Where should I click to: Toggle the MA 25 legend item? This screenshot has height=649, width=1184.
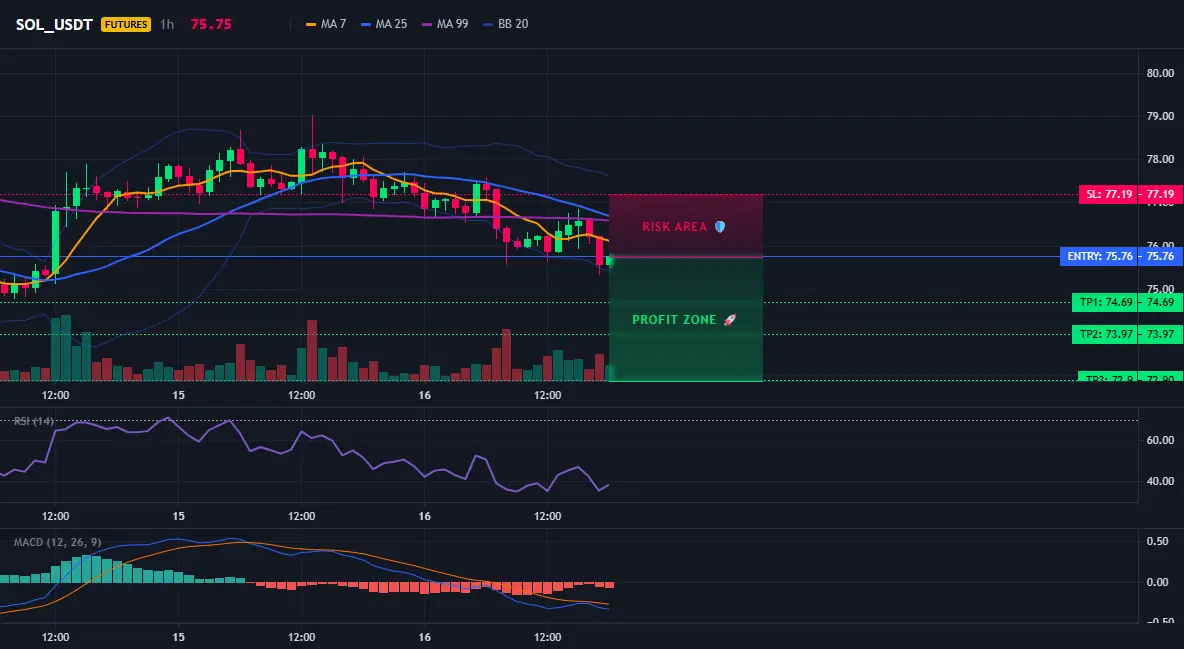pyautogui.click(x=384, y=24)
